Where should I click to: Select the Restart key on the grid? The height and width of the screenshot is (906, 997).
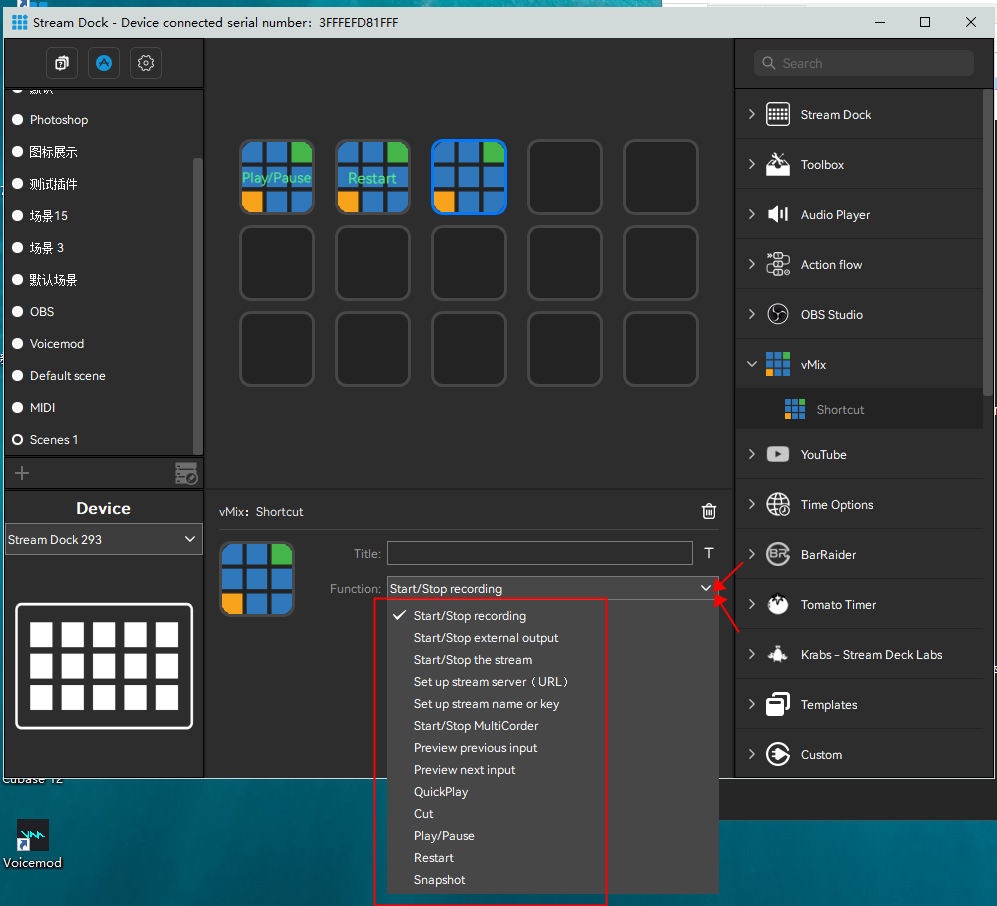click(373, 177)
